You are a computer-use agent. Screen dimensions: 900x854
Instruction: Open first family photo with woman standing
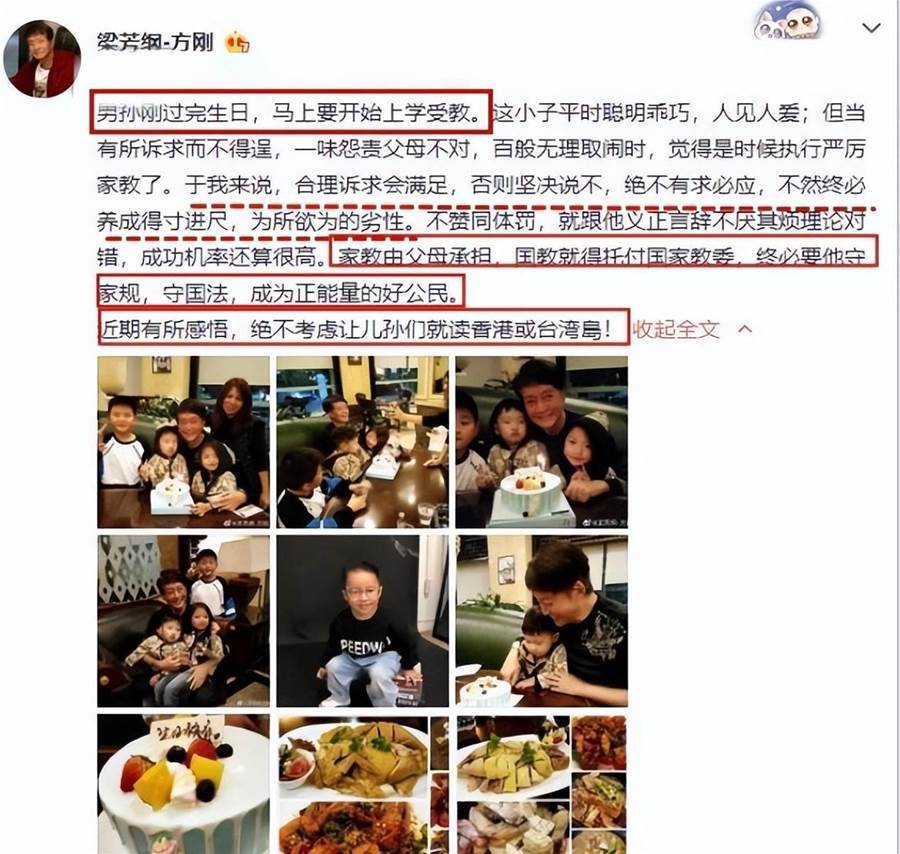183,442
